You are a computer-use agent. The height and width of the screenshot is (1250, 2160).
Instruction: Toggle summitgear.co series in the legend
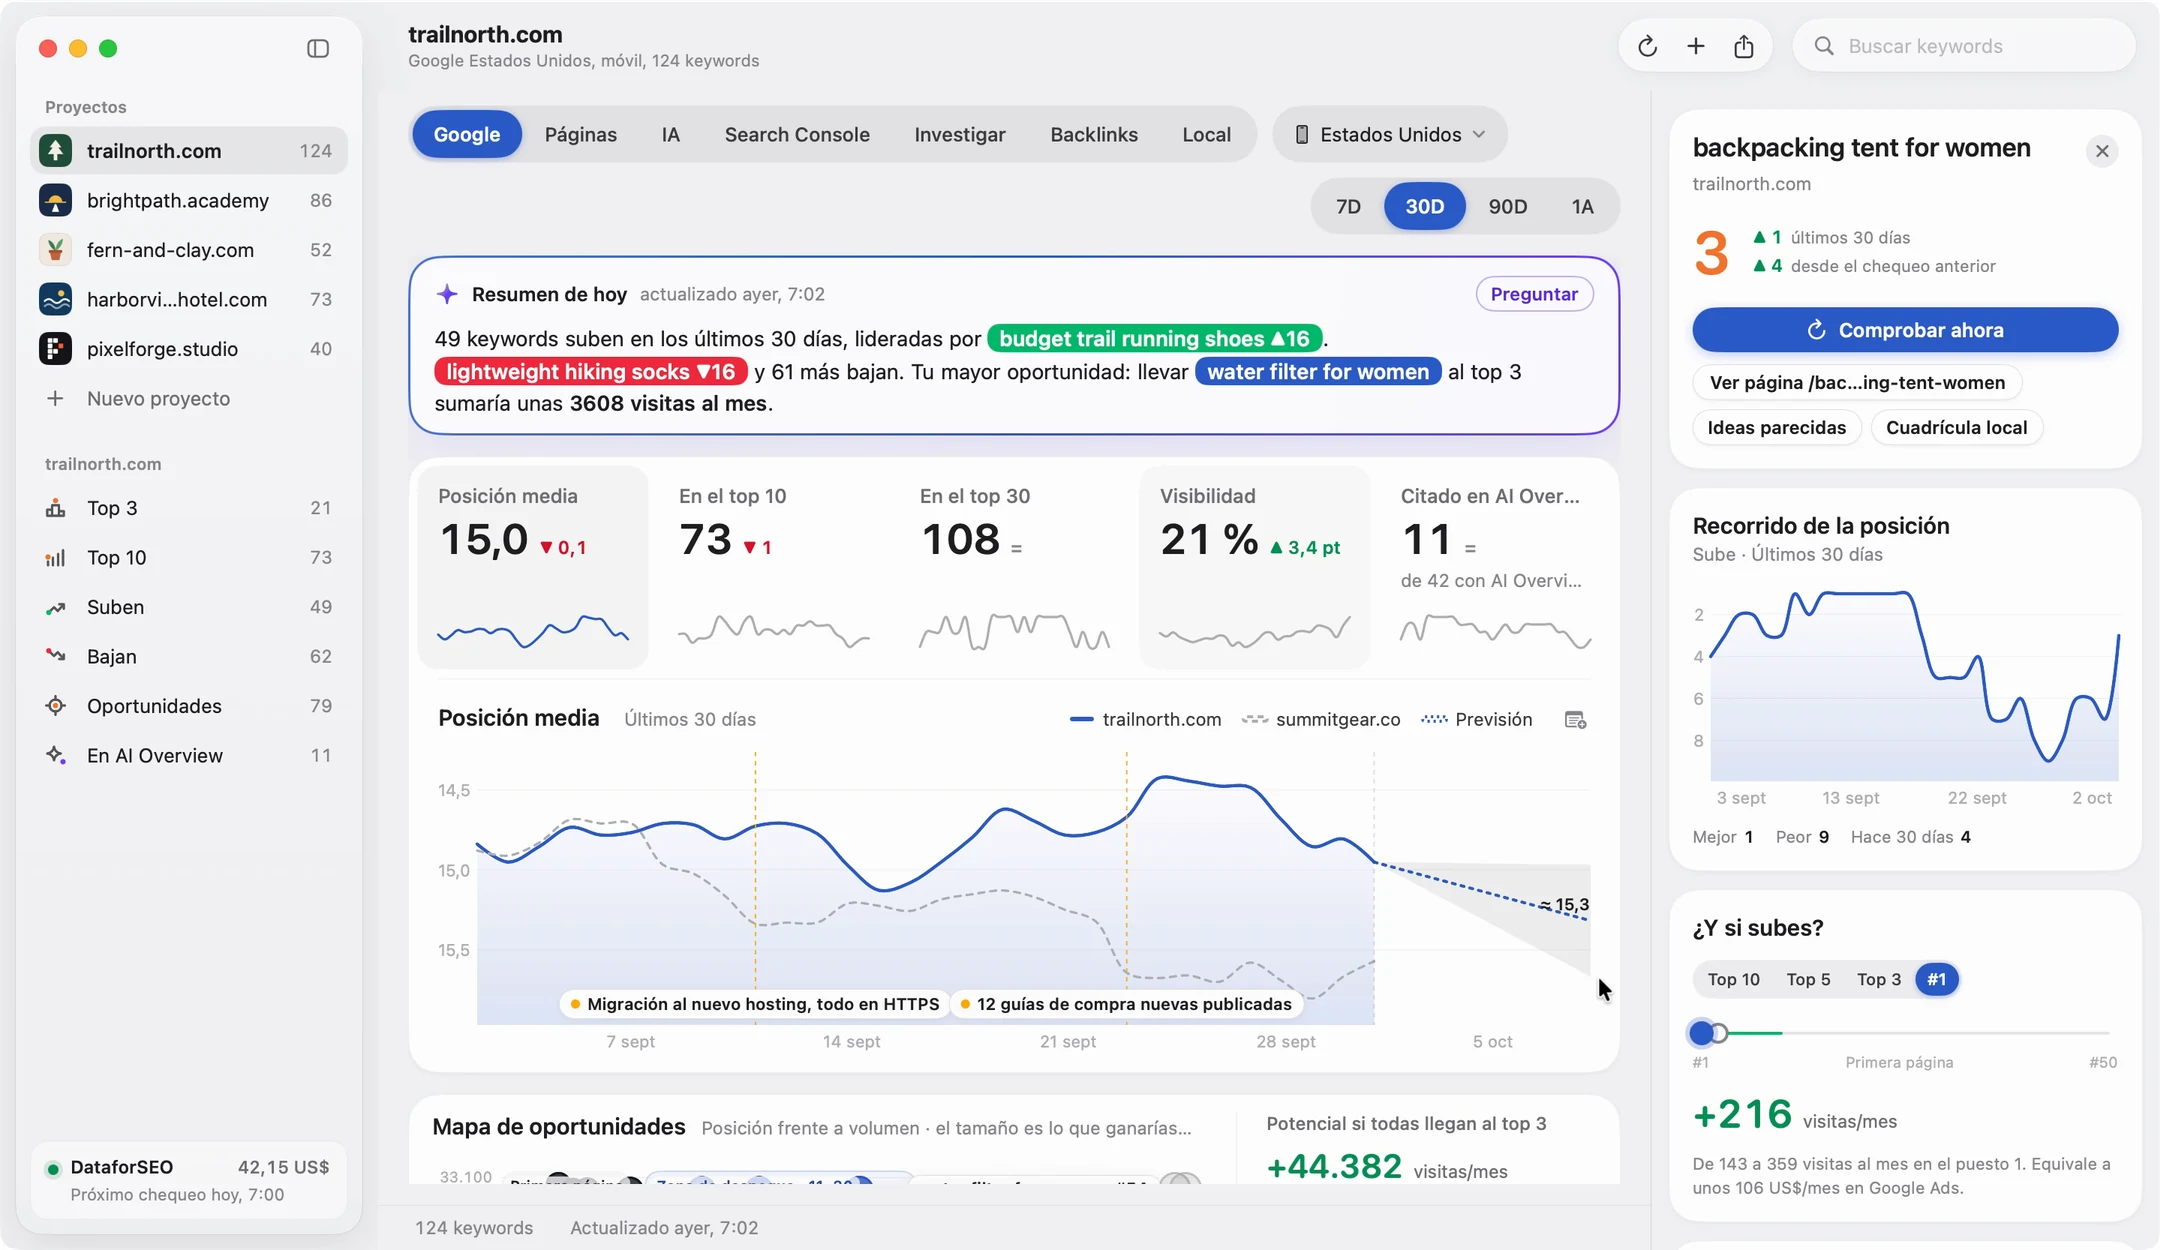coord(1321,720)
